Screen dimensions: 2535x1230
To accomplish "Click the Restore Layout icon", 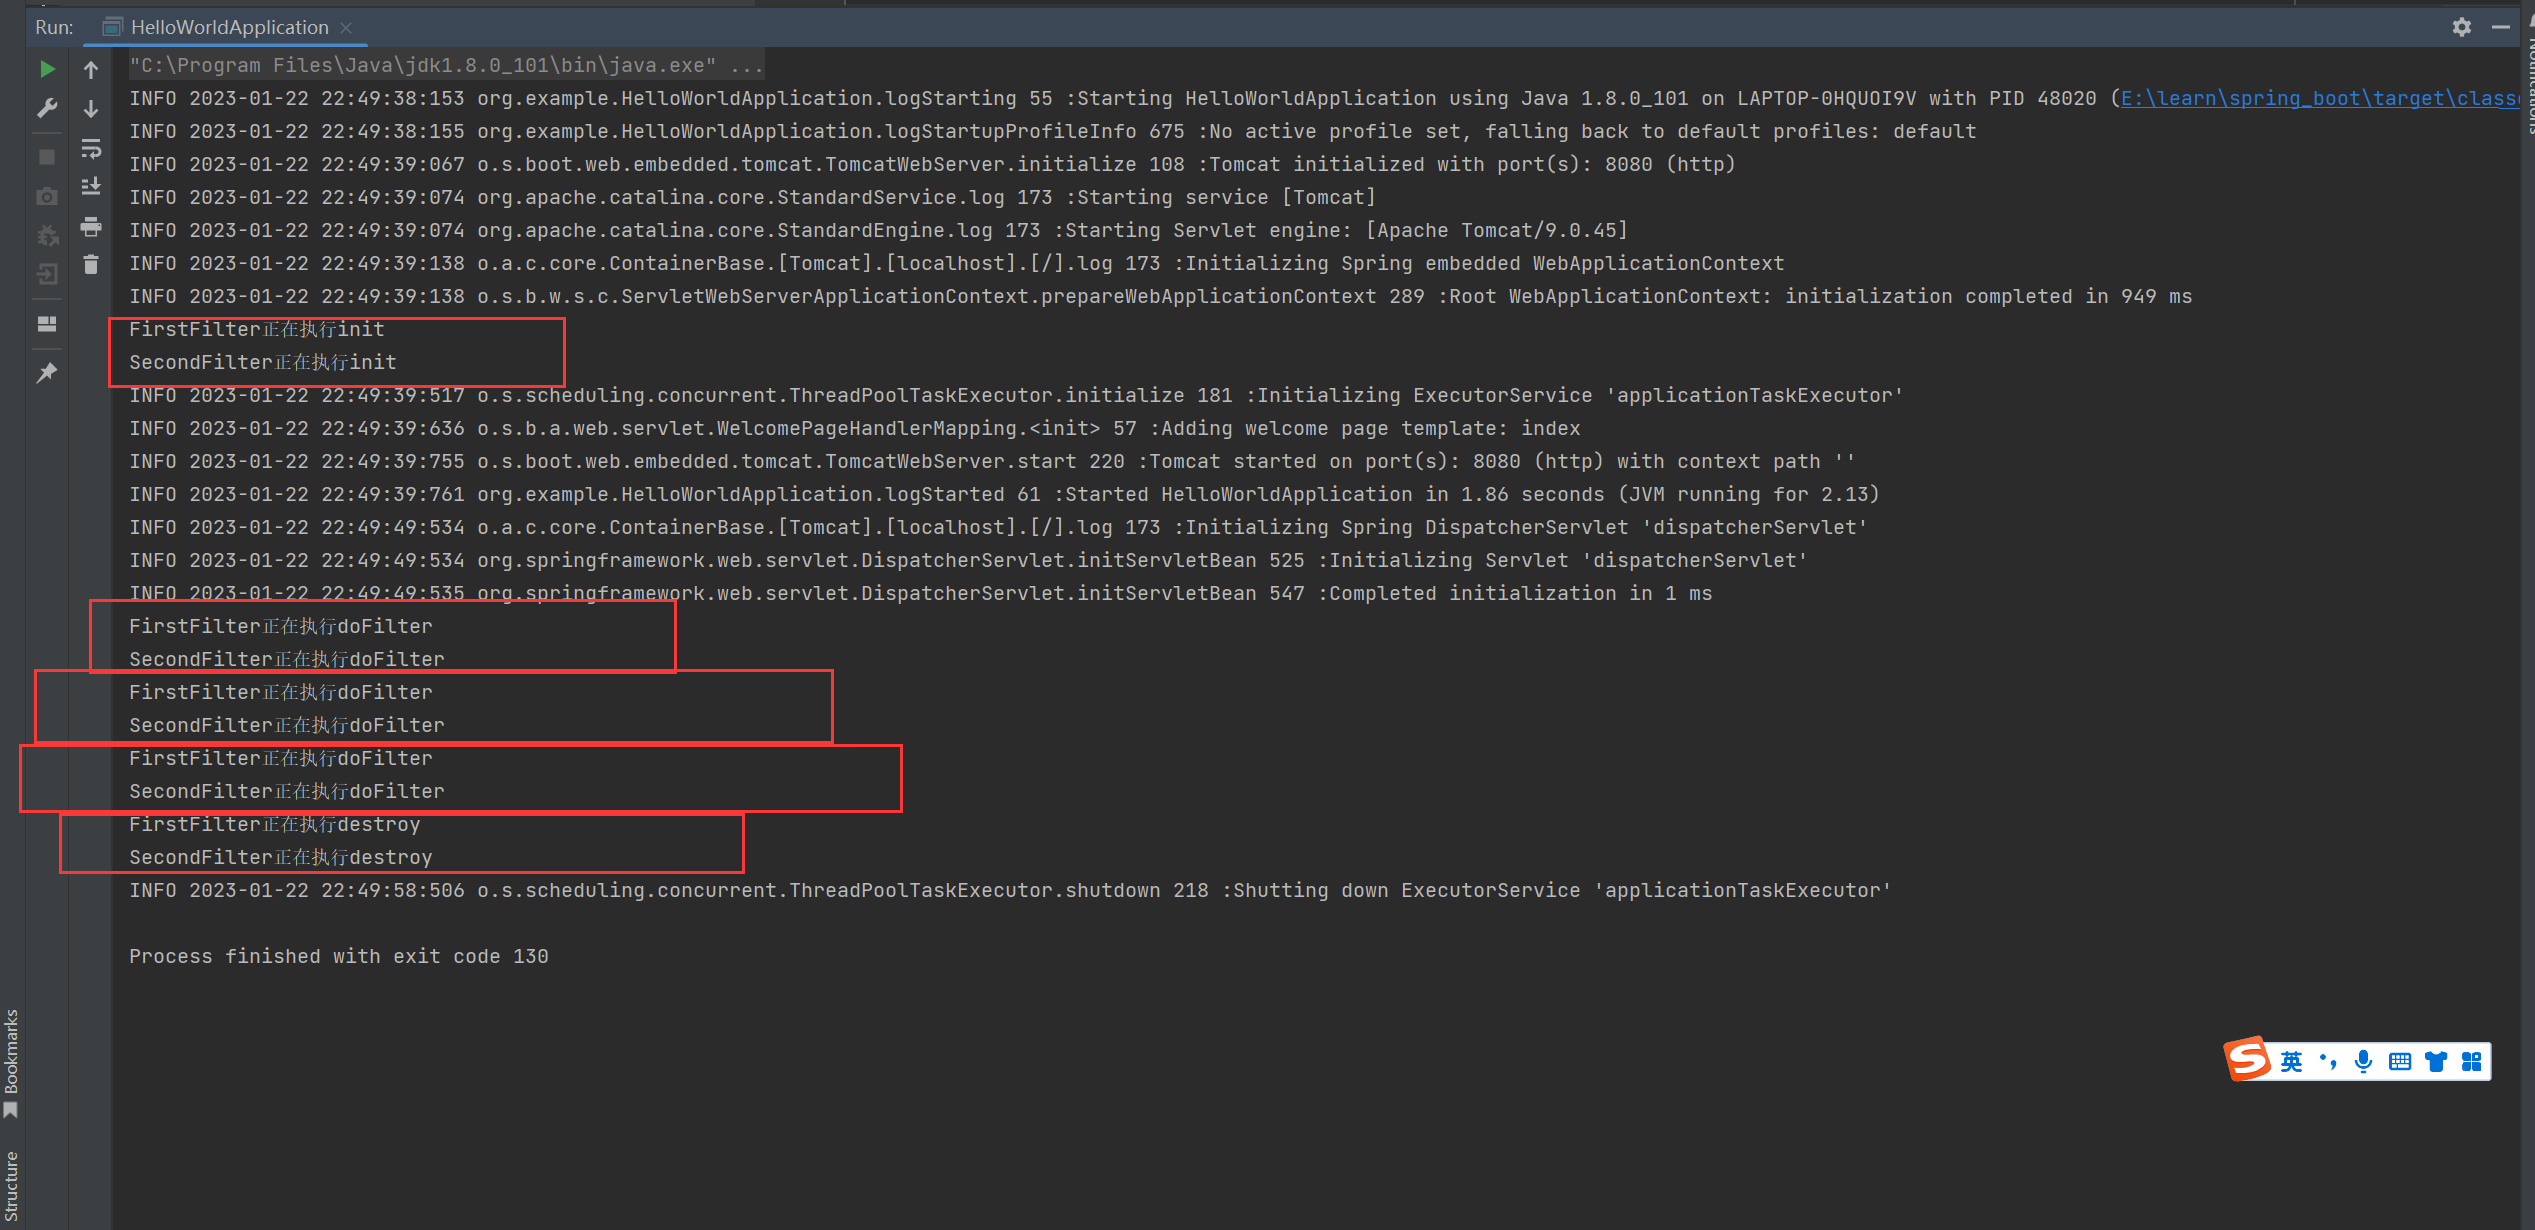I will tap(47, 324).
